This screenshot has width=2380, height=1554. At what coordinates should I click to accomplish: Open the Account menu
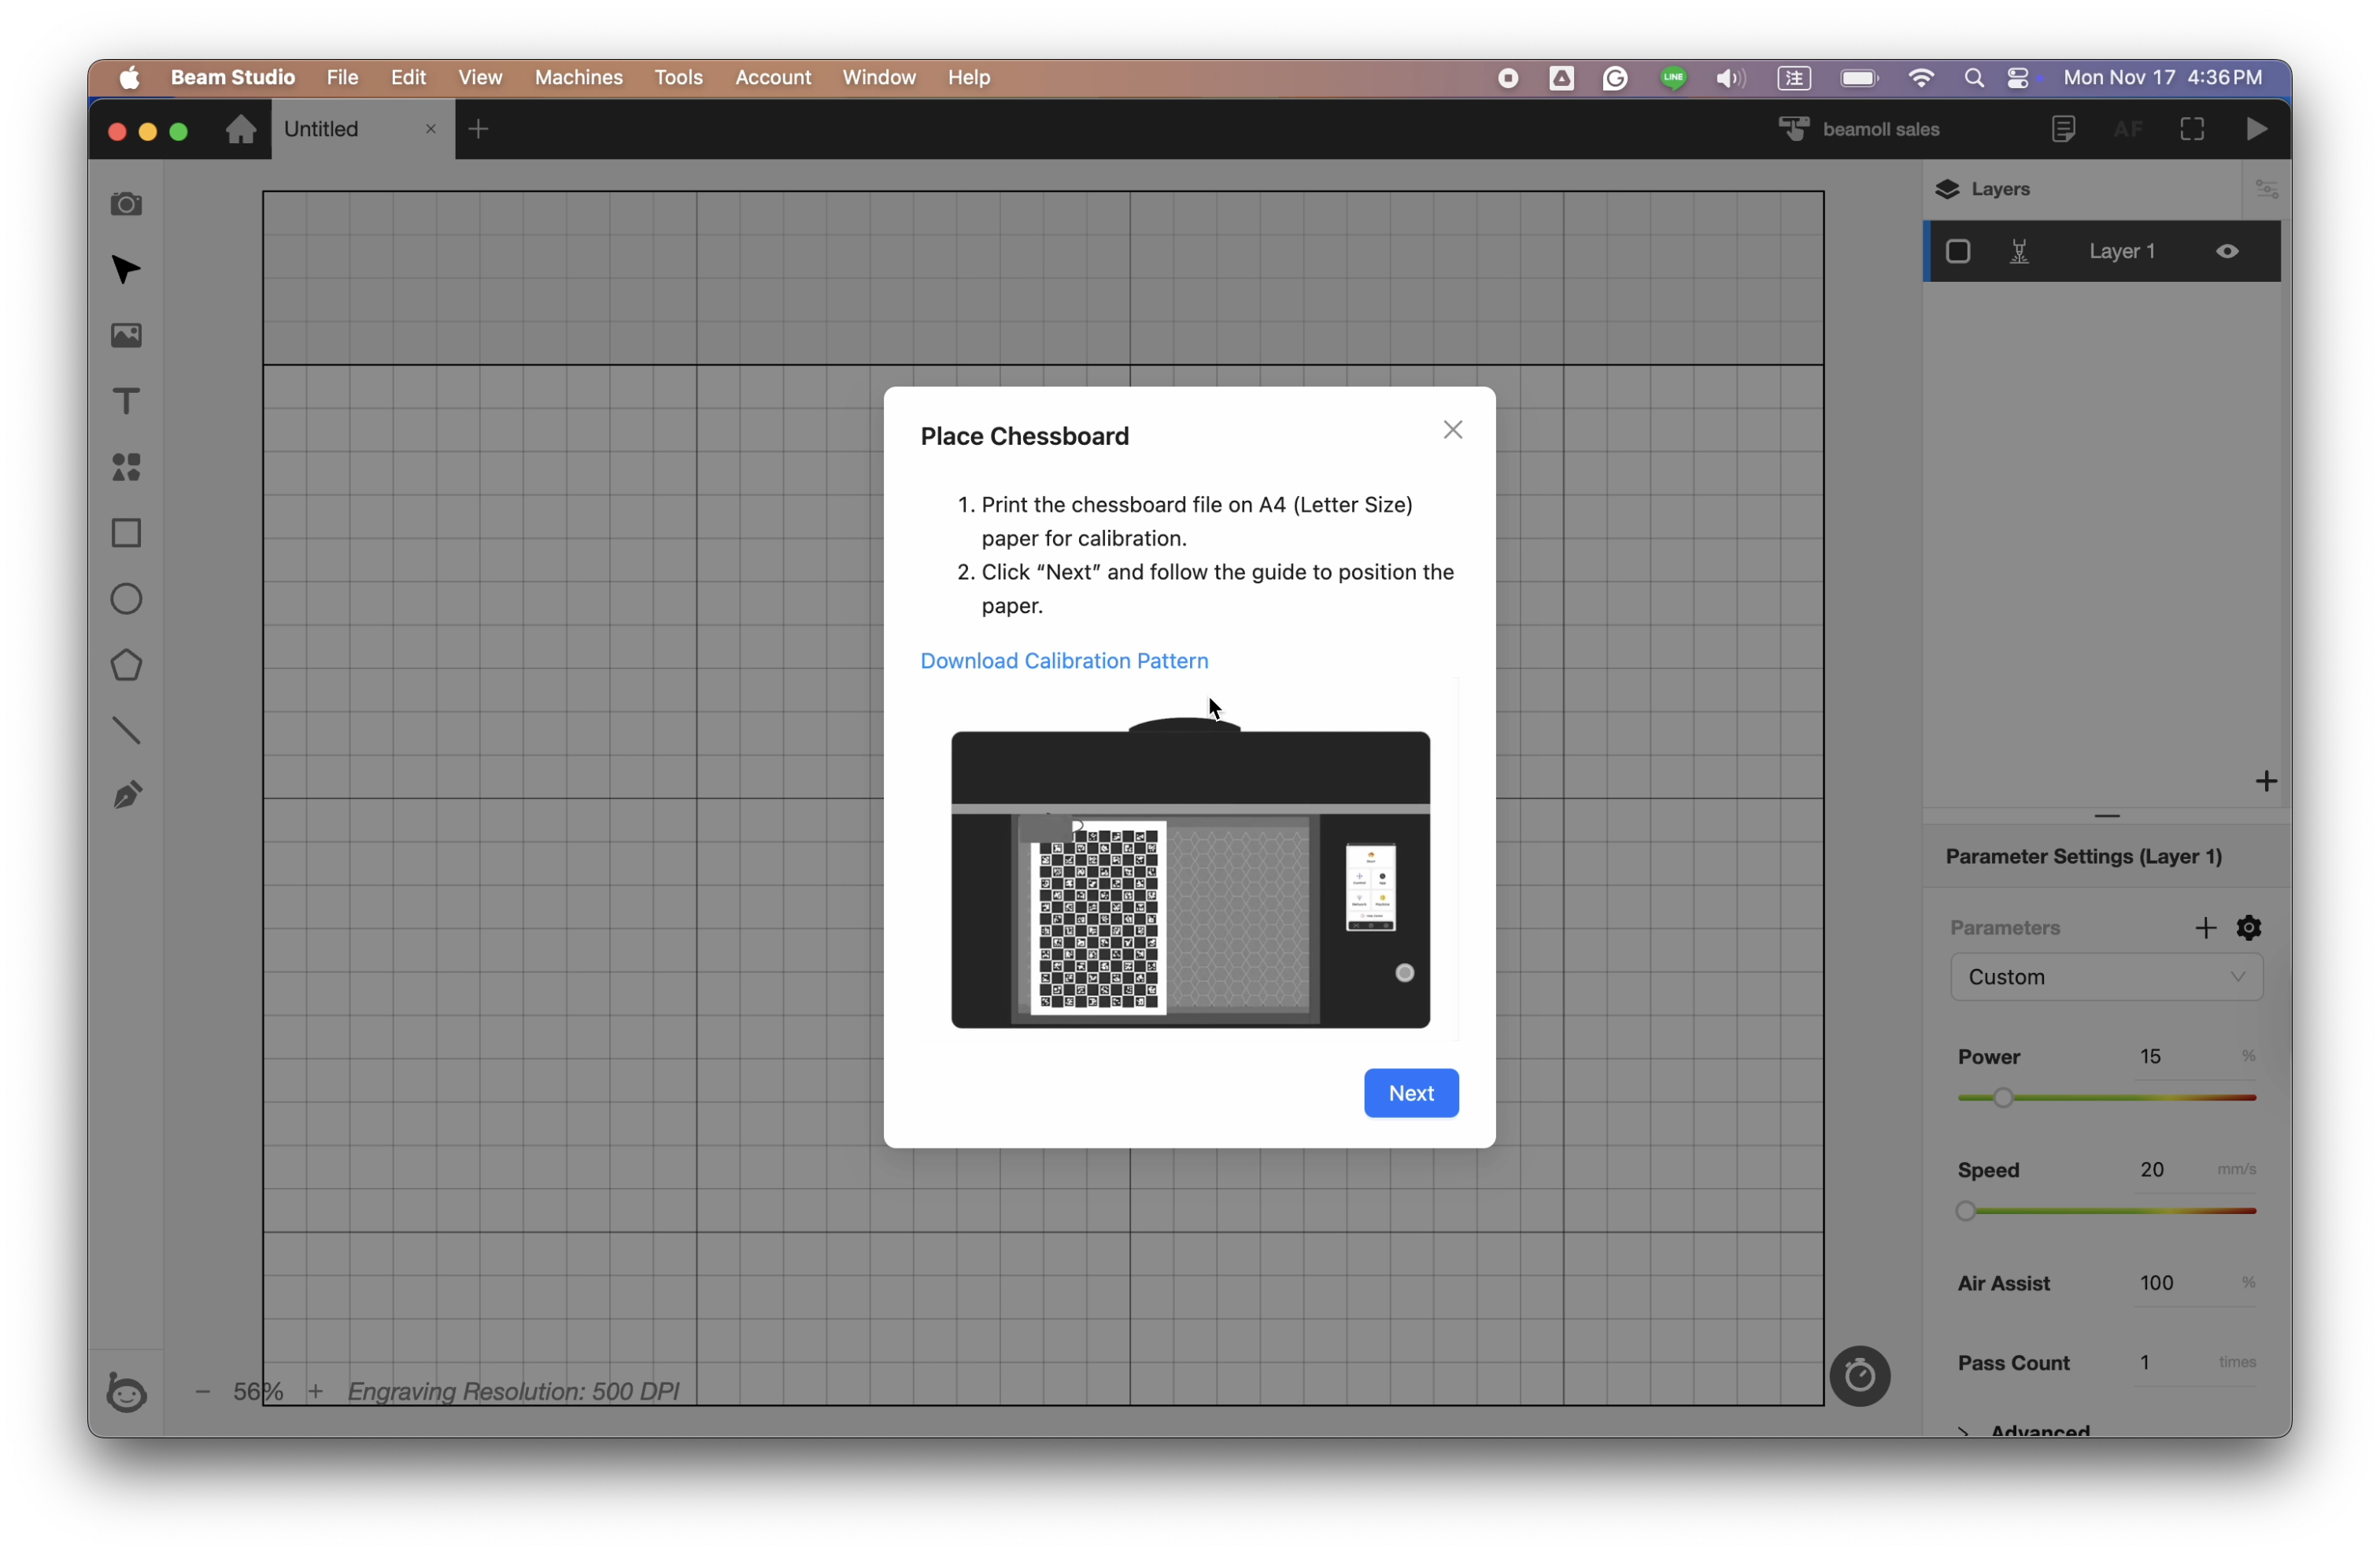(773, 77)
